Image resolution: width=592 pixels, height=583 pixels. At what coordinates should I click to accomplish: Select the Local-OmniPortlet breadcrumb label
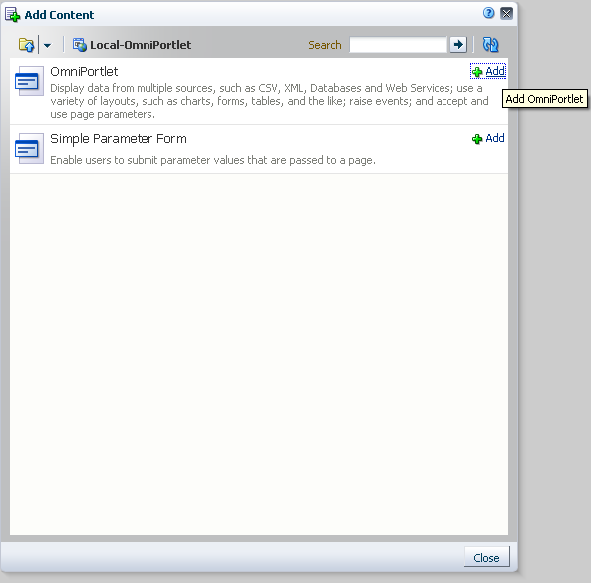(140, 45)
